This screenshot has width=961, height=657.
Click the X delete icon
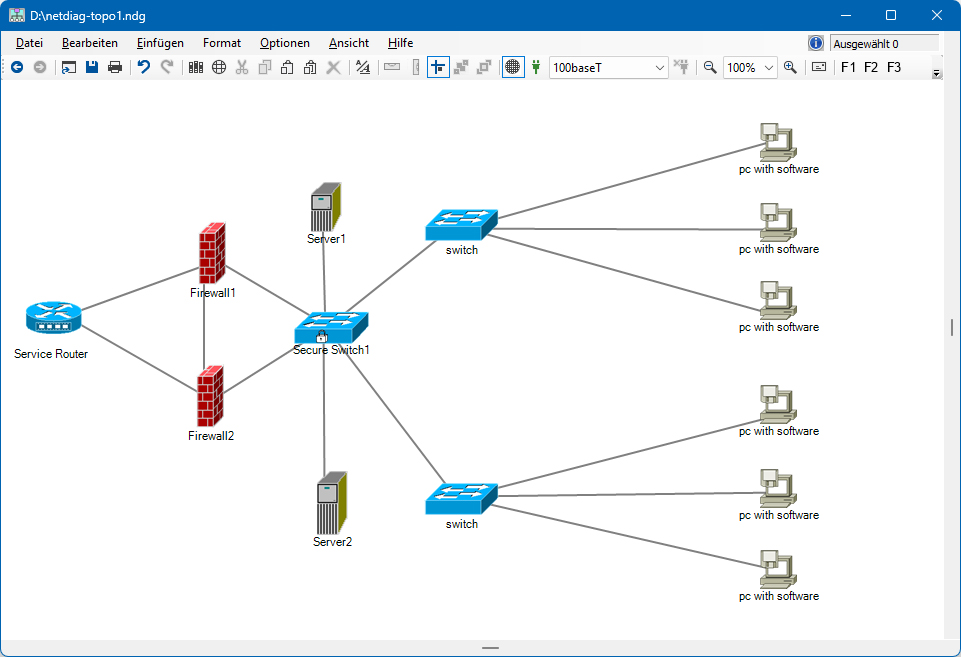tap(333, 67)
